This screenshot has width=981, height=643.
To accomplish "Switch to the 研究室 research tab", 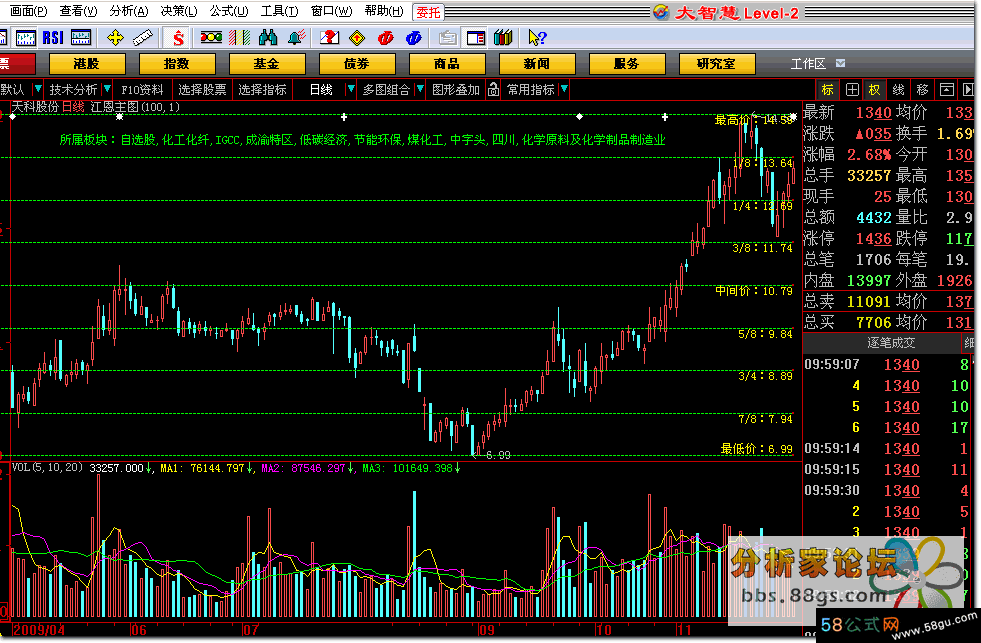I will [717, 64].
